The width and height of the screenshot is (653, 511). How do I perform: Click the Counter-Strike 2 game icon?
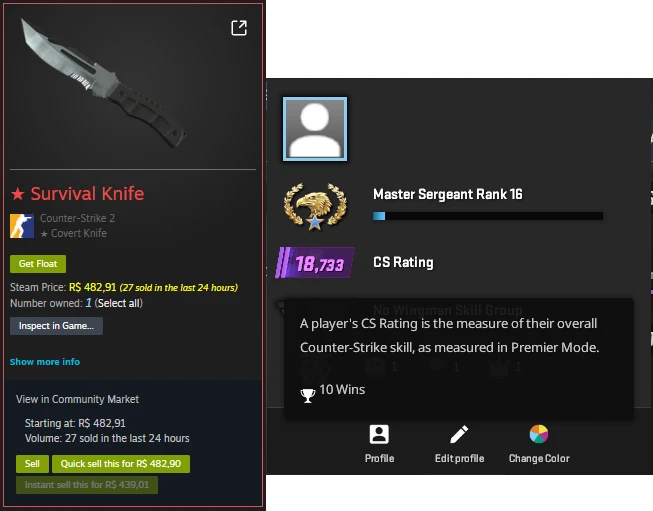(x=22, y=226)
